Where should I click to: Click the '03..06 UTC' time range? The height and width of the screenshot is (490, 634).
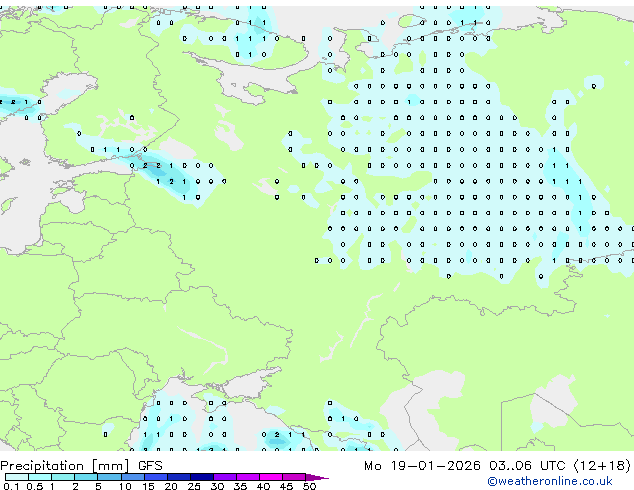(x=527, y=466)
